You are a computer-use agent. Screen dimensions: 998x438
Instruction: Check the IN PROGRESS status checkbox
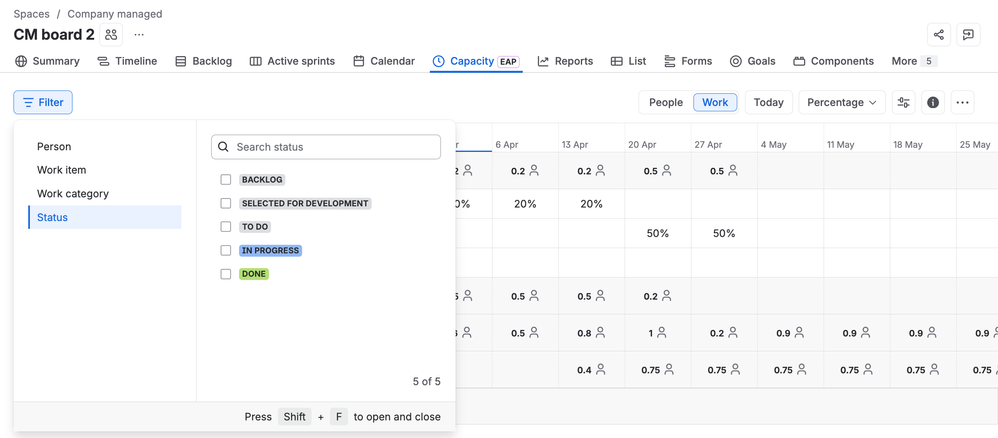tap(225, 250)
